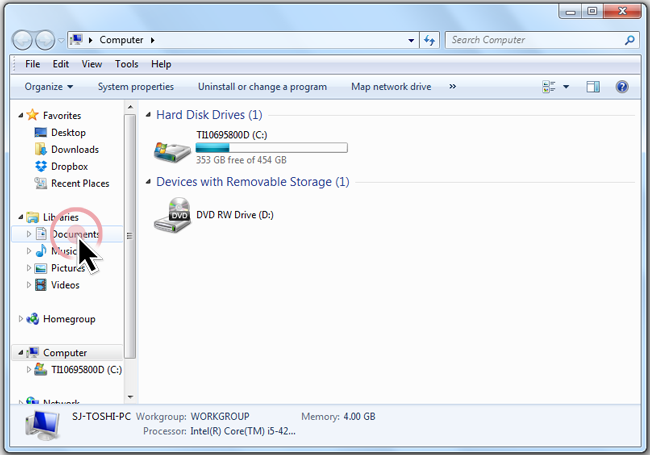Click the Dropbox icon in Favorites

[x=41, y=166]
